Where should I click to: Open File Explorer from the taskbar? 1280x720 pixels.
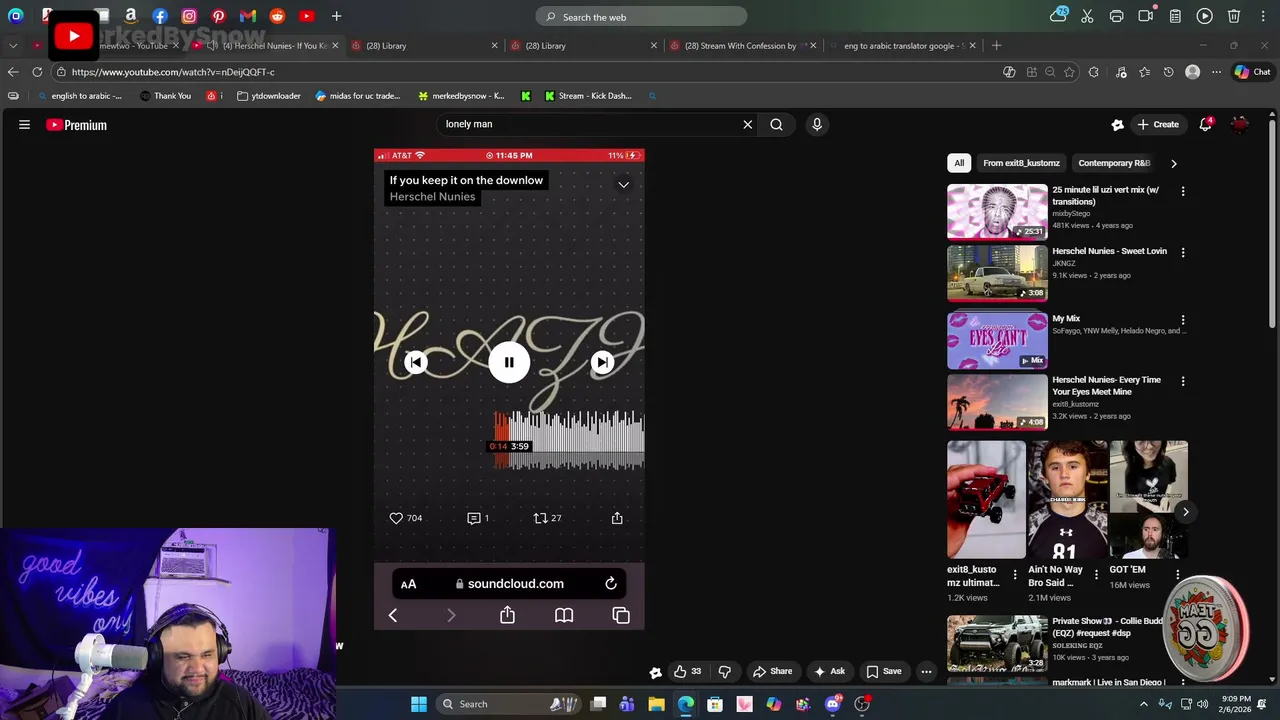coord(656,704)
